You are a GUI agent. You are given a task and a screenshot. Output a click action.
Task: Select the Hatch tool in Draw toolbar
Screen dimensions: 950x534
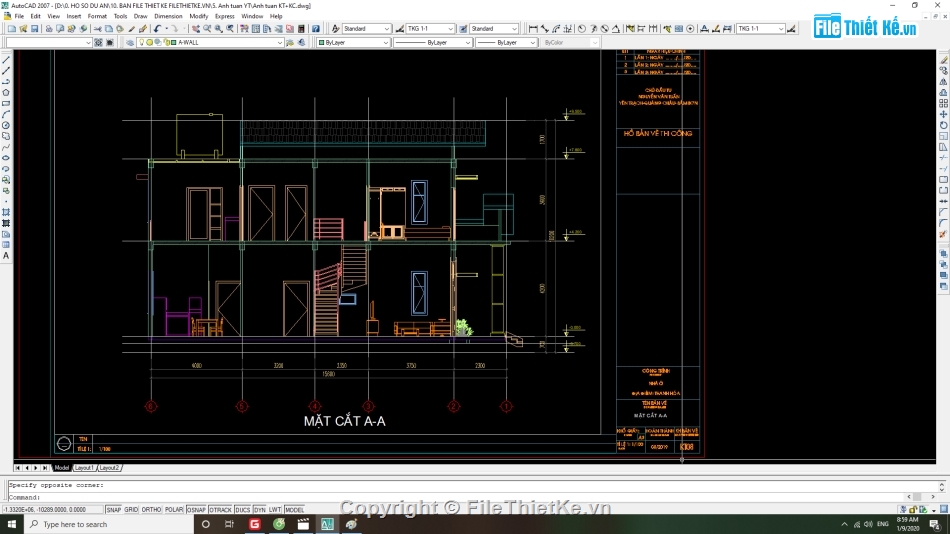[x=6, y=212]
